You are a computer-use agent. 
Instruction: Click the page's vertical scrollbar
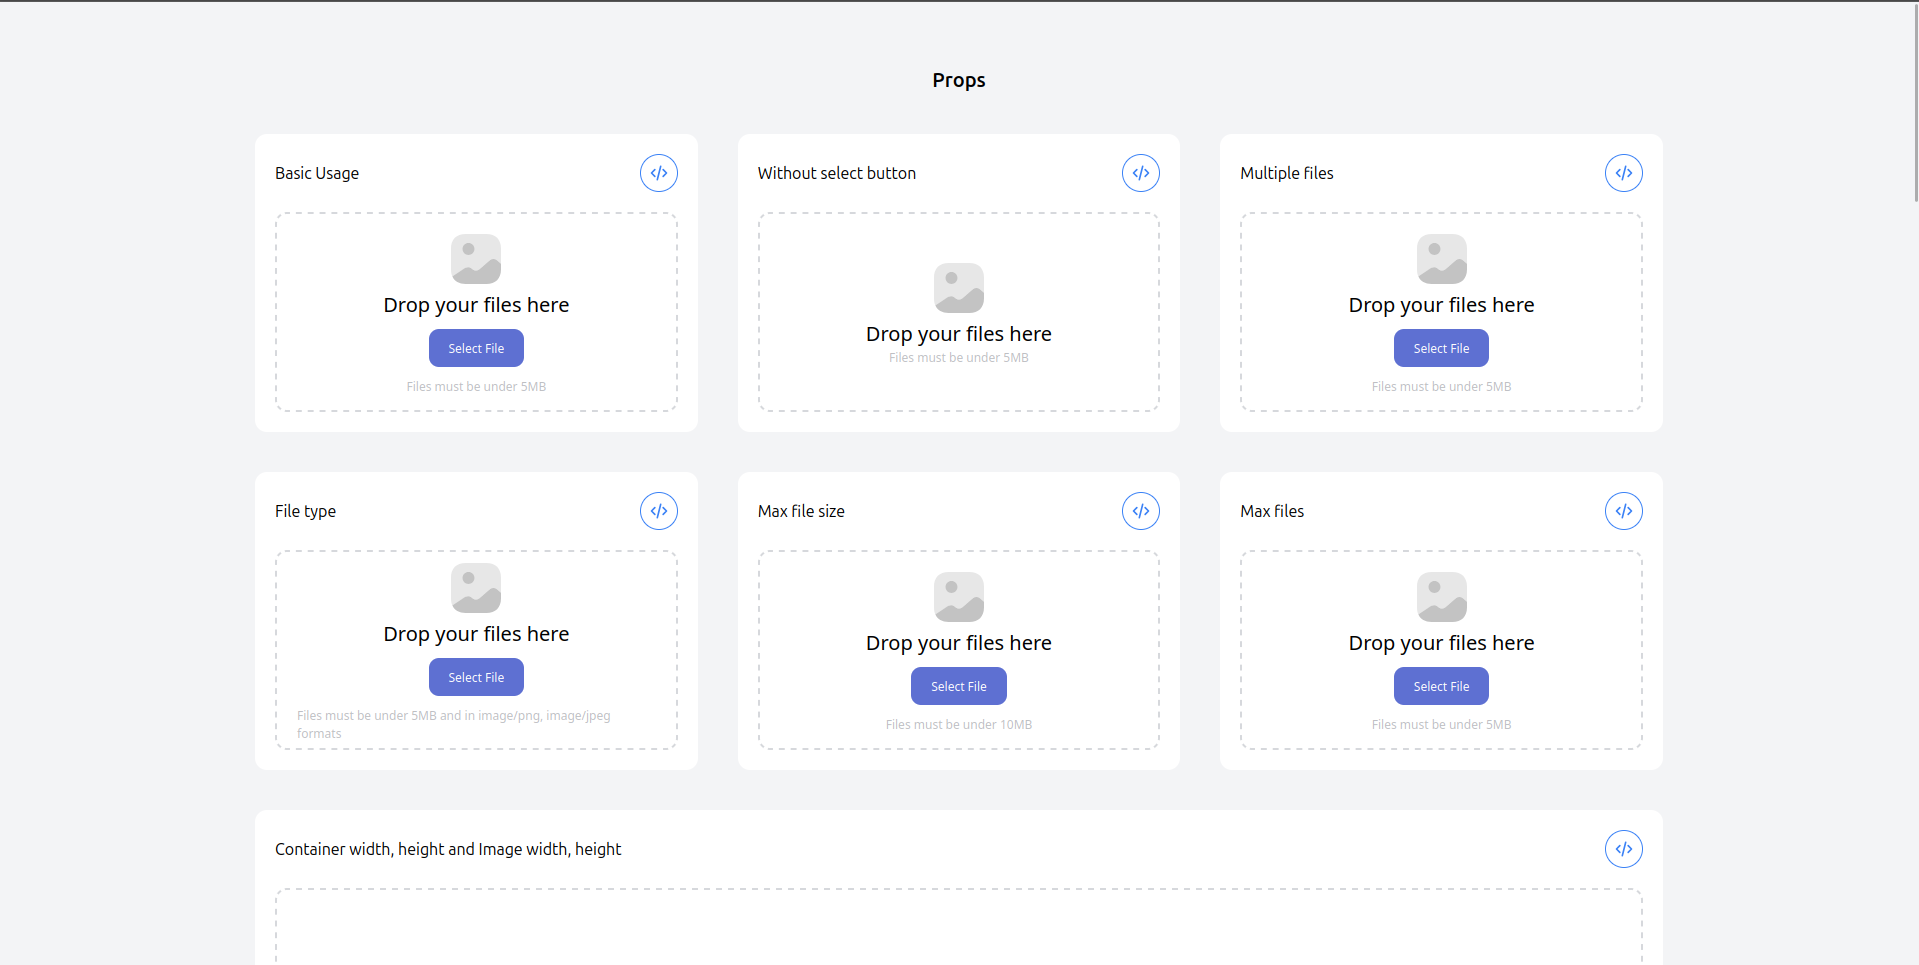pos(1914,100)
